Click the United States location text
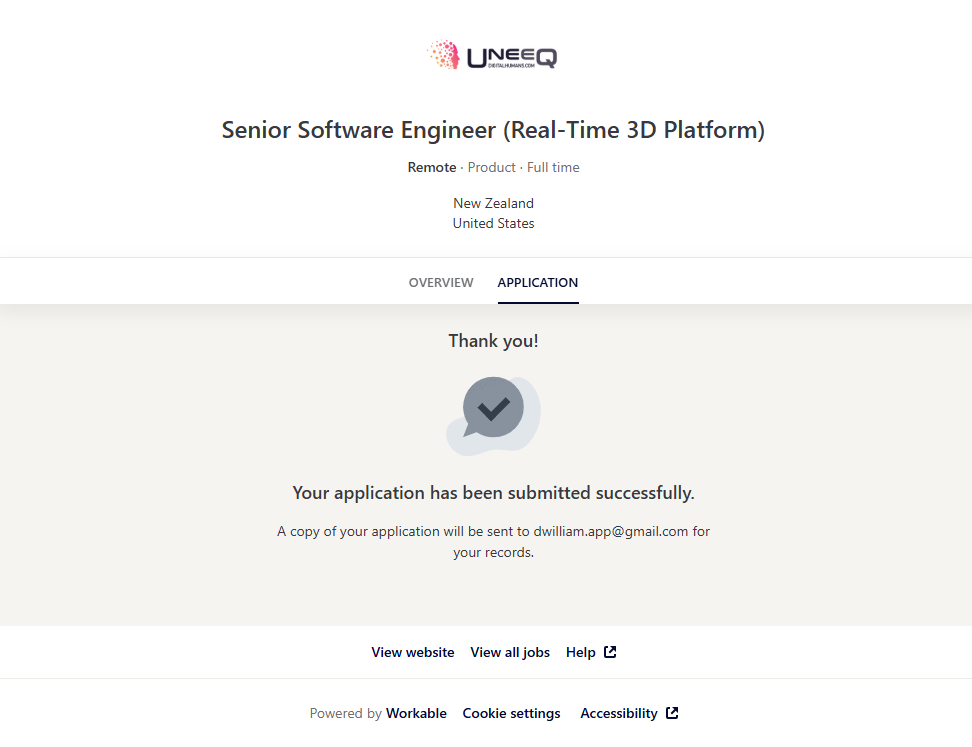Screen dimensions: 972x747 [x=493, y=223]
